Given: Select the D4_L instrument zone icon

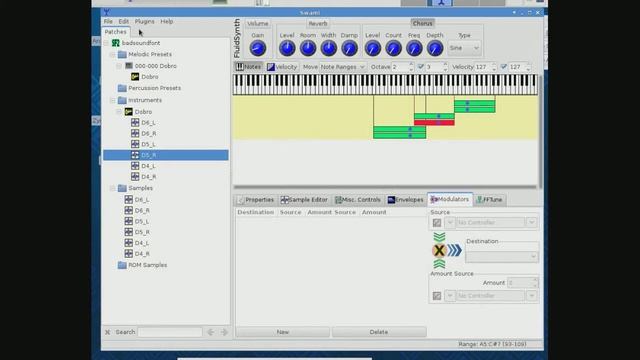Looking at the screenshot, I should [x=135, y=166].
